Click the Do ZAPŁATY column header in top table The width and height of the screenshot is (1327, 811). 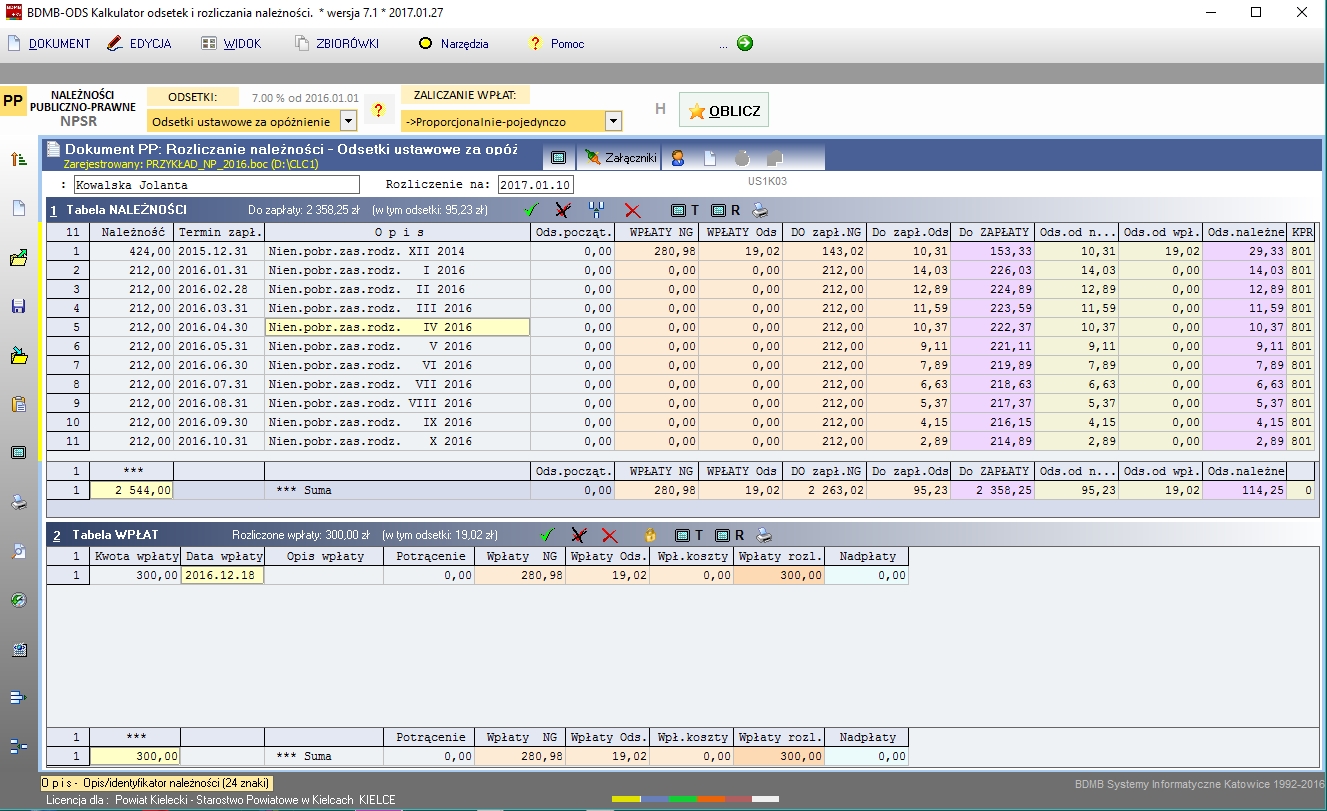(x=993, y=232)
